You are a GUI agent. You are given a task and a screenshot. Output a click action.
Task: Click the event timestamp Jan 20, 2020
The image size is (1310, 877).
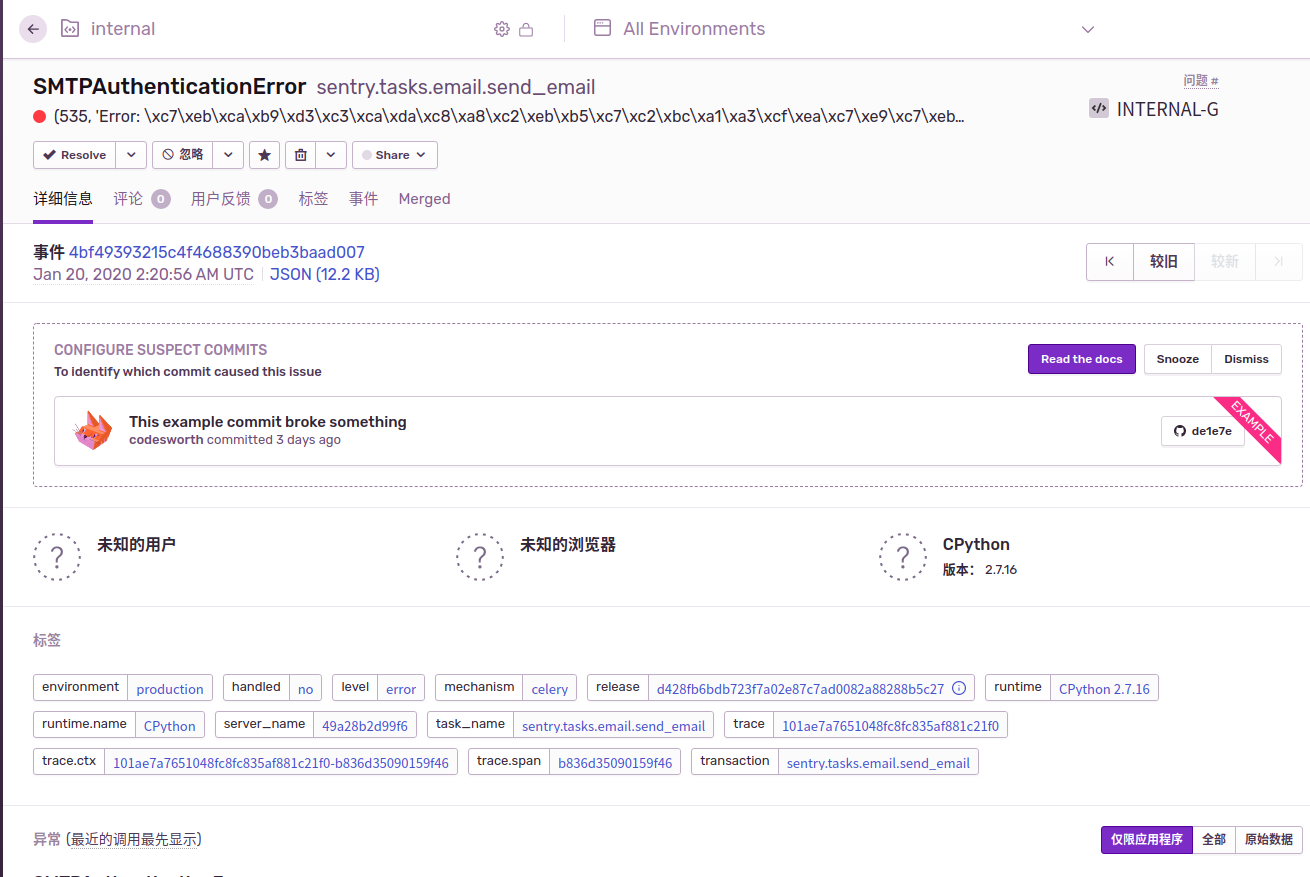click(143, 274)
